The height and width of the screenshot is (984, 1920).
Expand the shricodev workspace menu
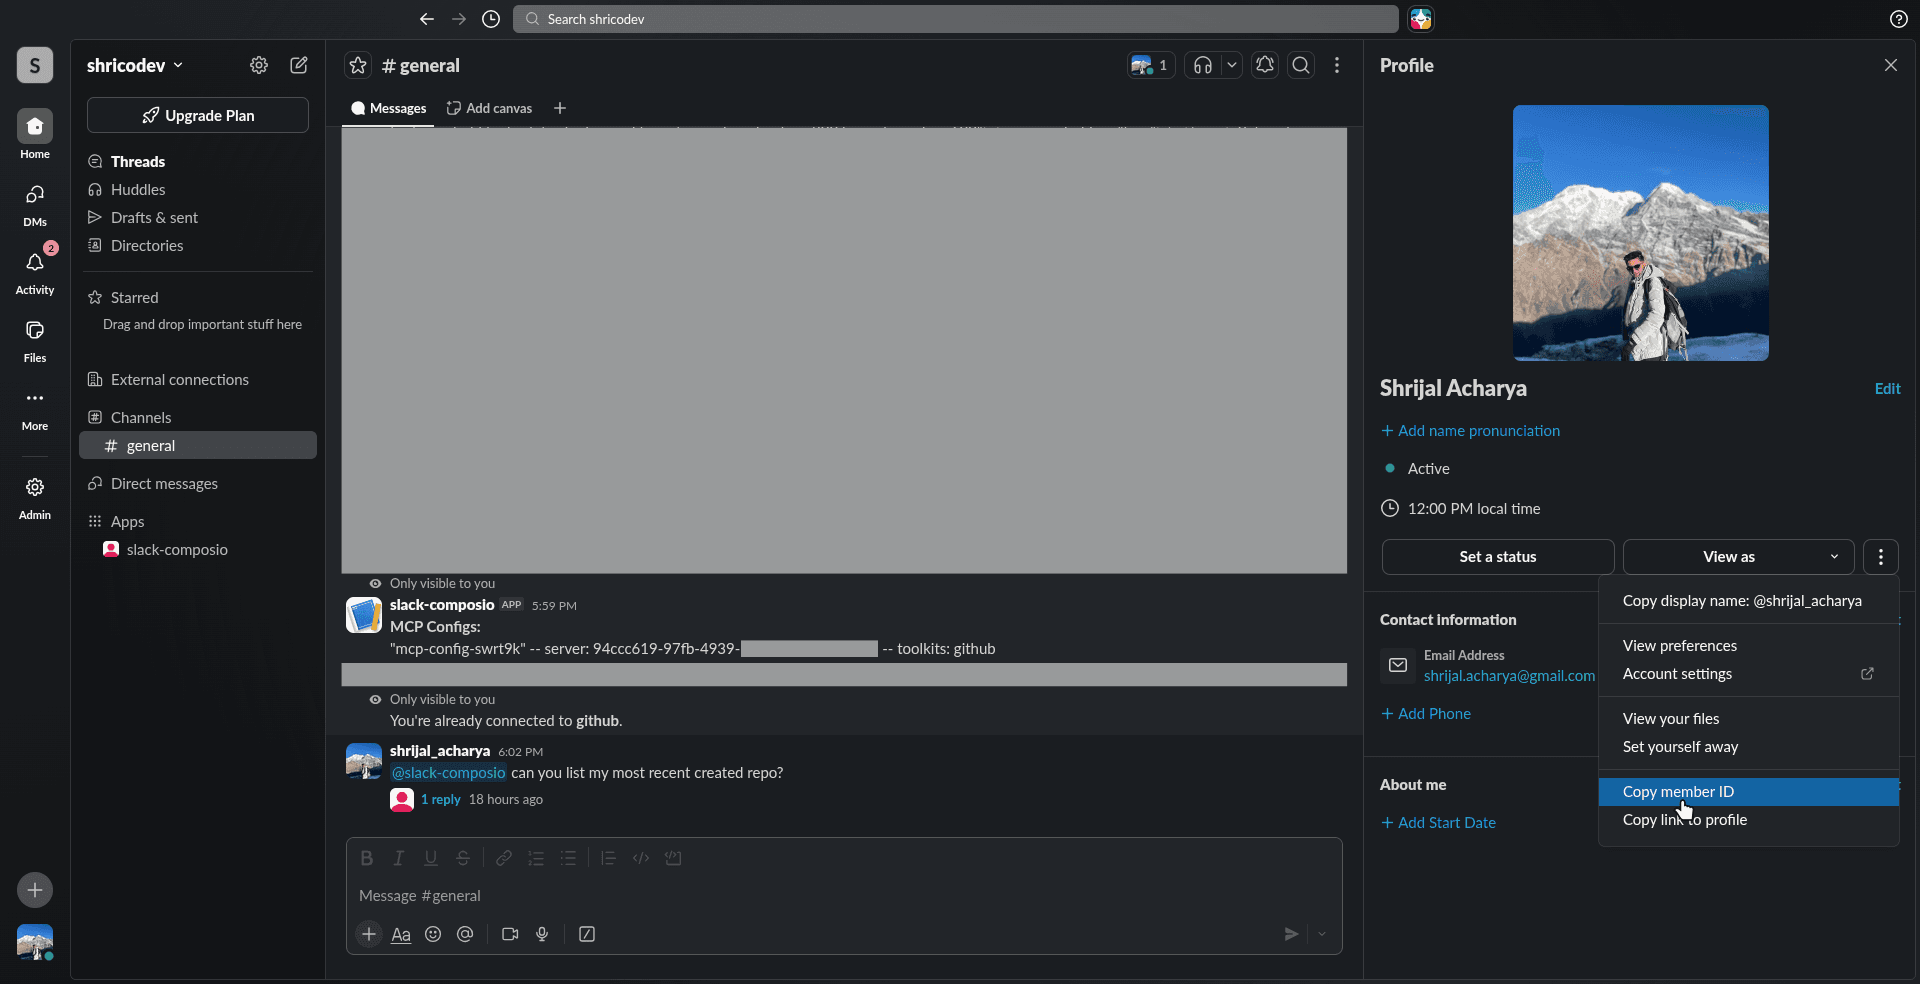pyautogui.click(x=135, y=65)
